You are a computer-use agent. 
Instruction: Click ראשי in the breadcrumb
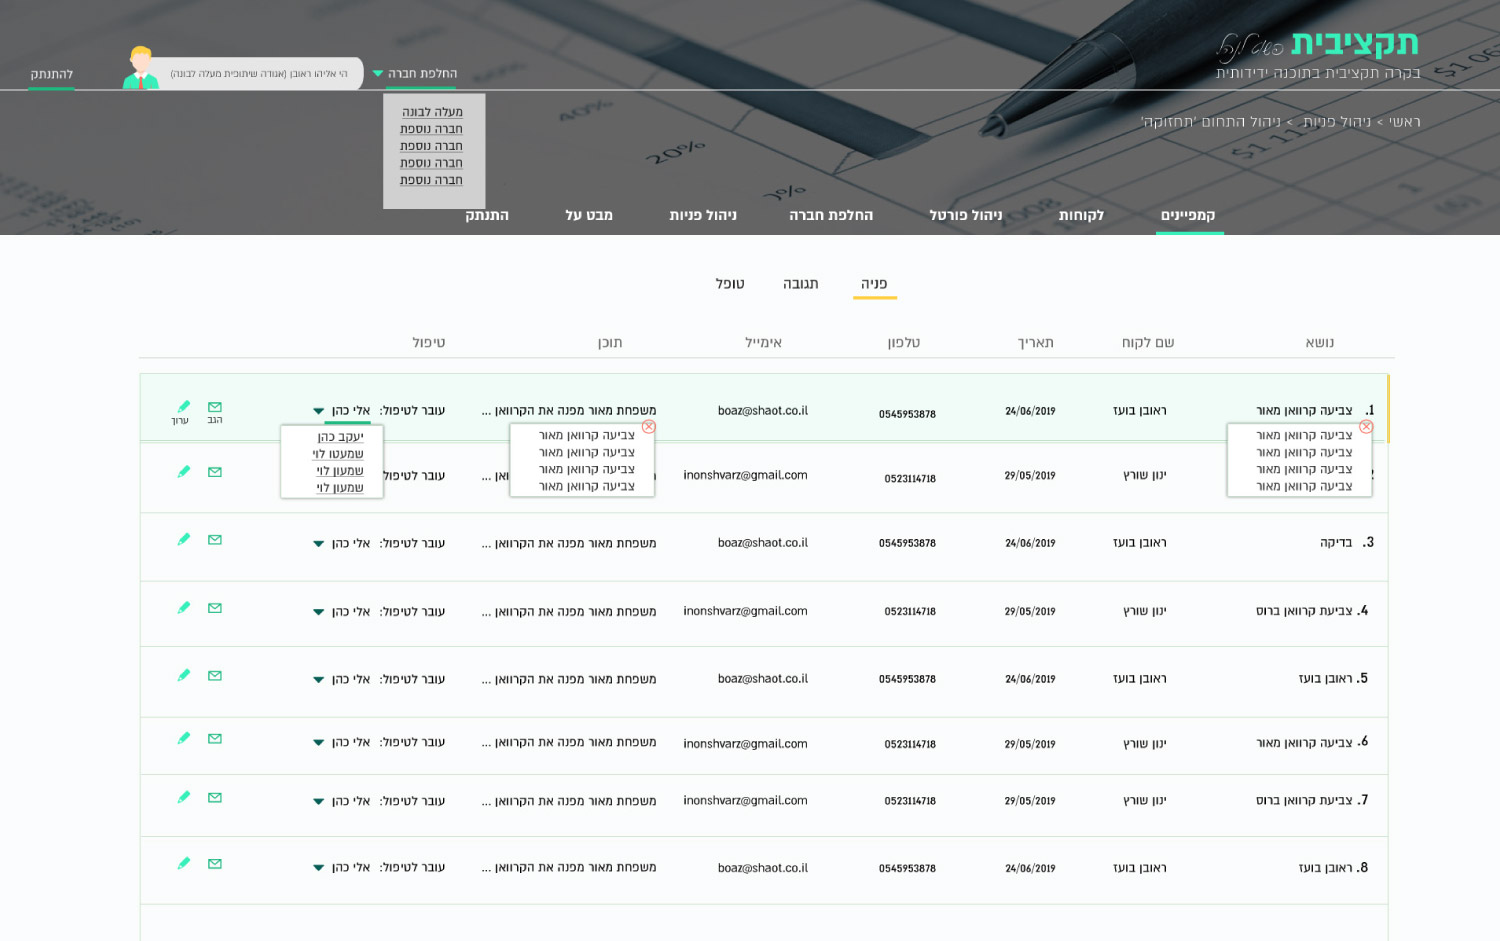[x=1405, y=122]
